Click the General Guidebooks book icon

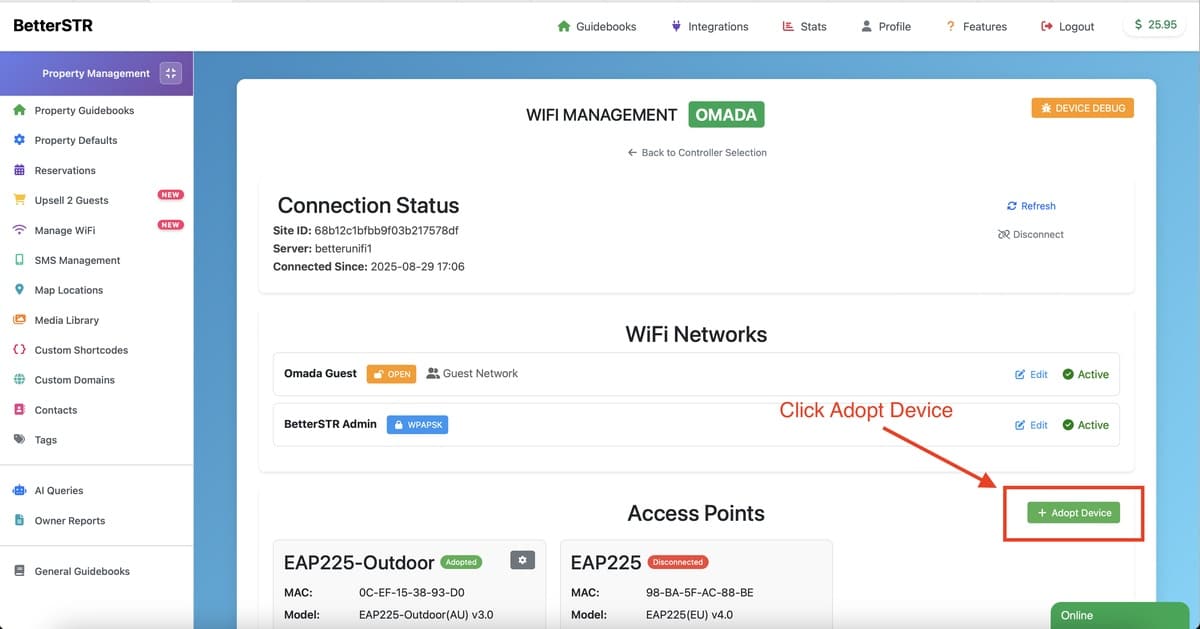19,571
